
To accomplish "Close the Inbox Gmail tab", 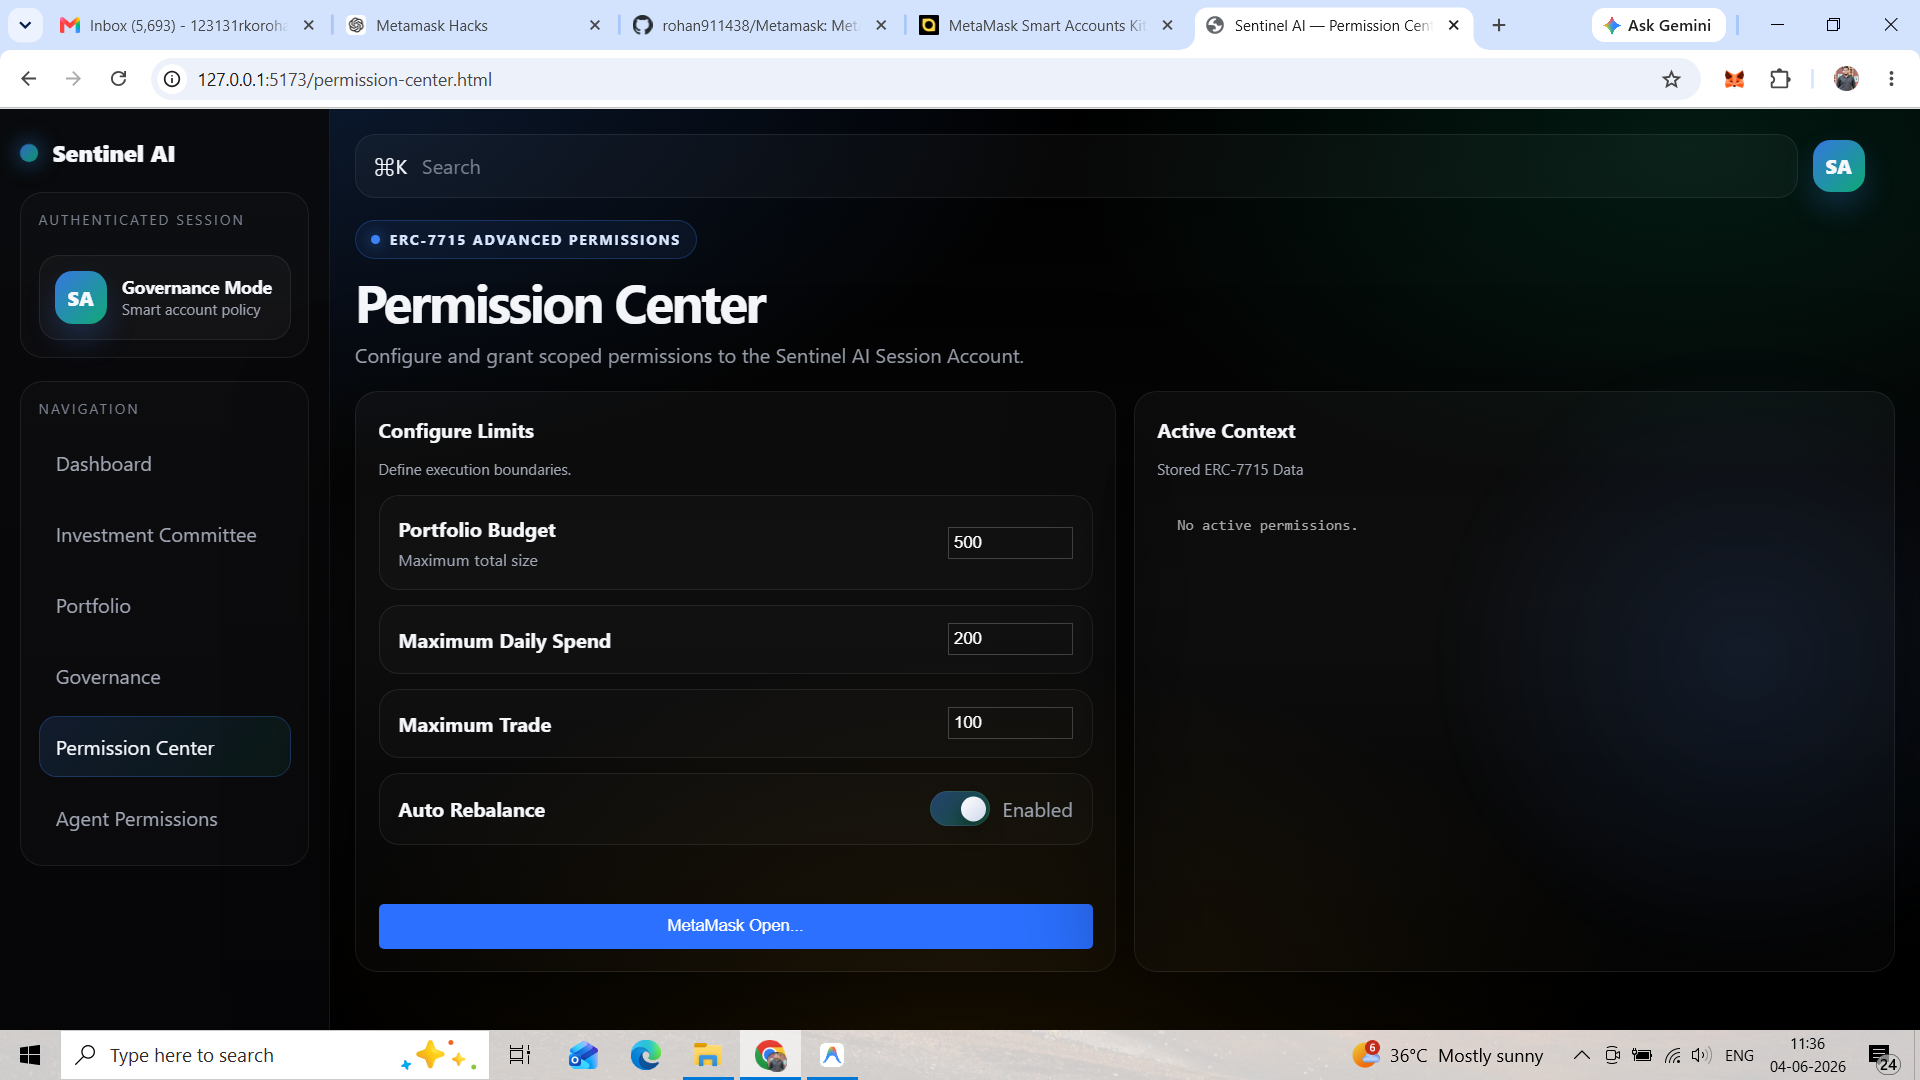I will (x=309, y=25).
